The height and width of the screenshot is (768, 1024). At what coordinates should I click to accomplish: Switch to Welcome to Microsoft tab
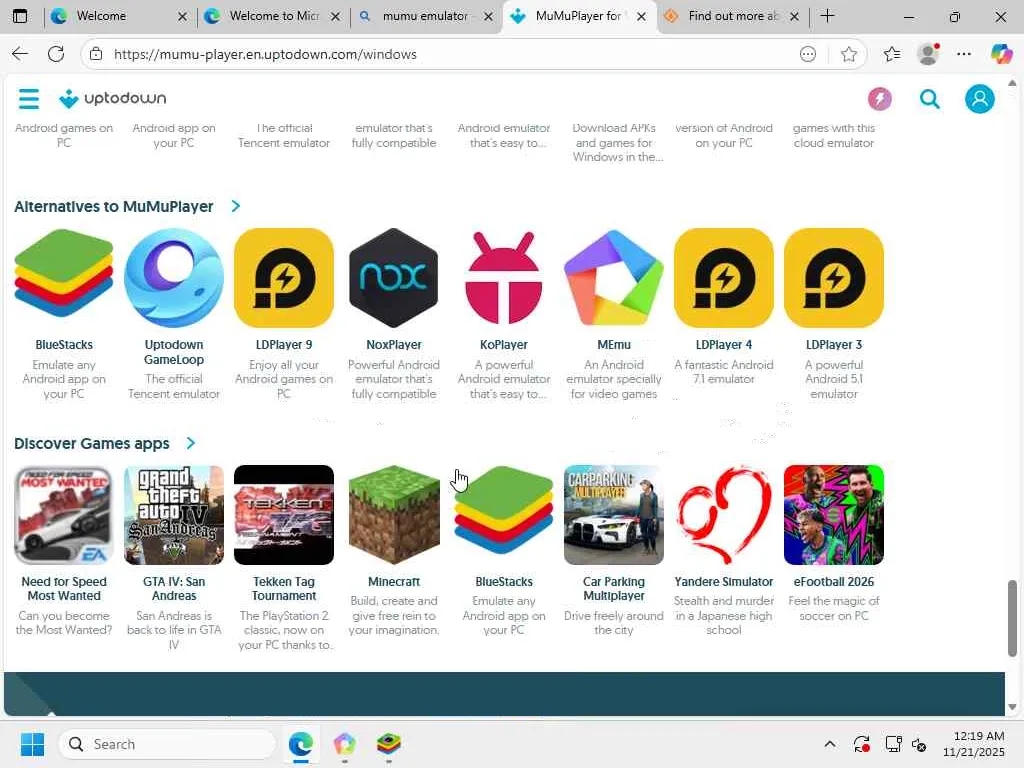pyautogui.click(x=273, y=16)
